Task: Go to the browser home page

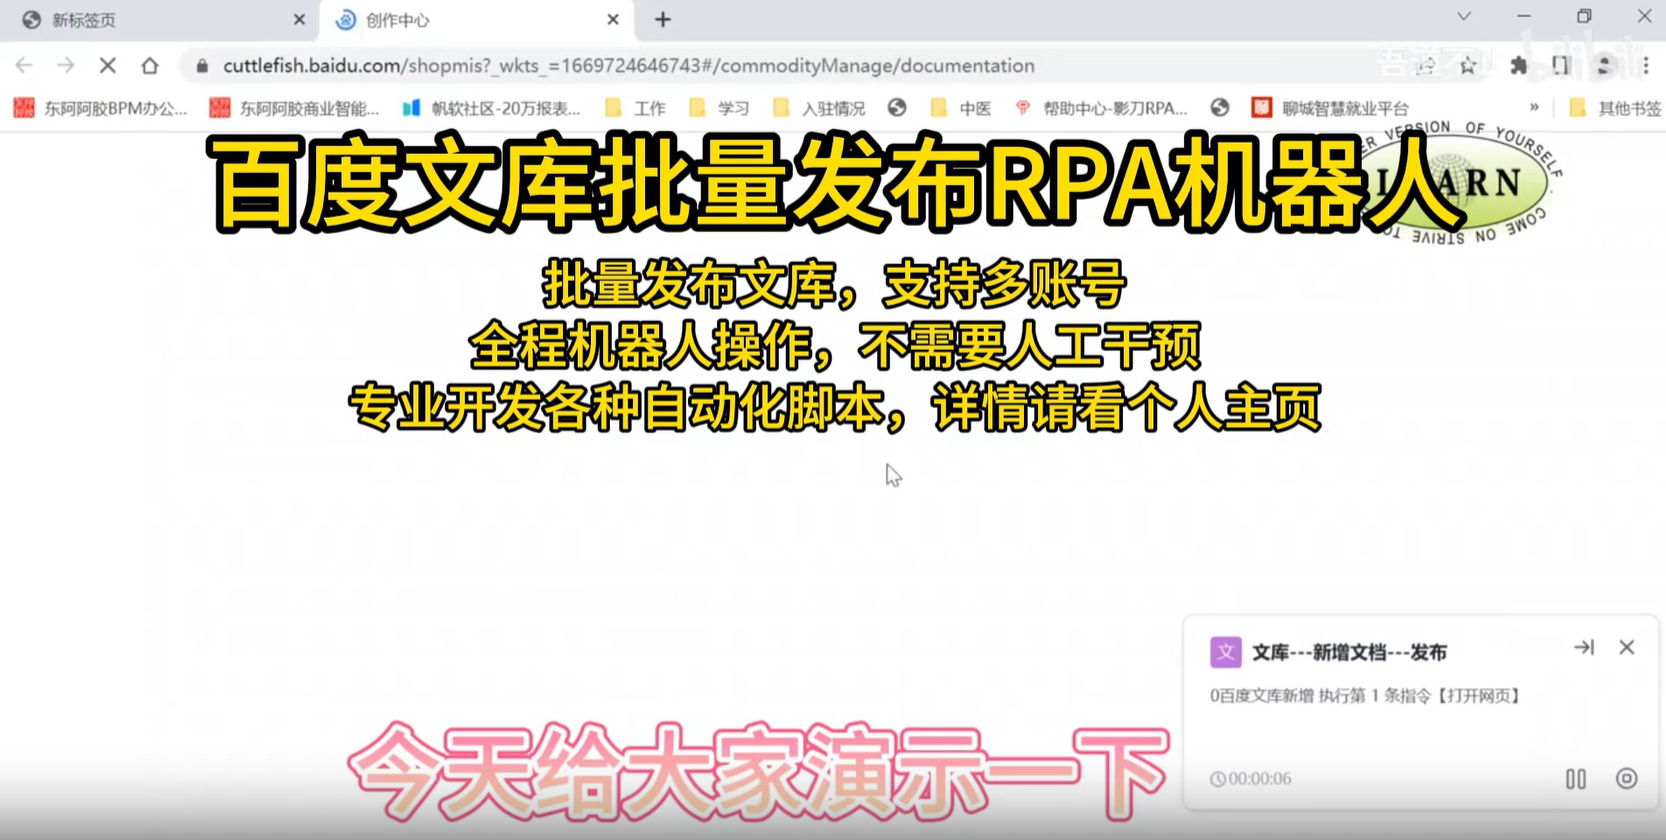Action: (150, 65)
